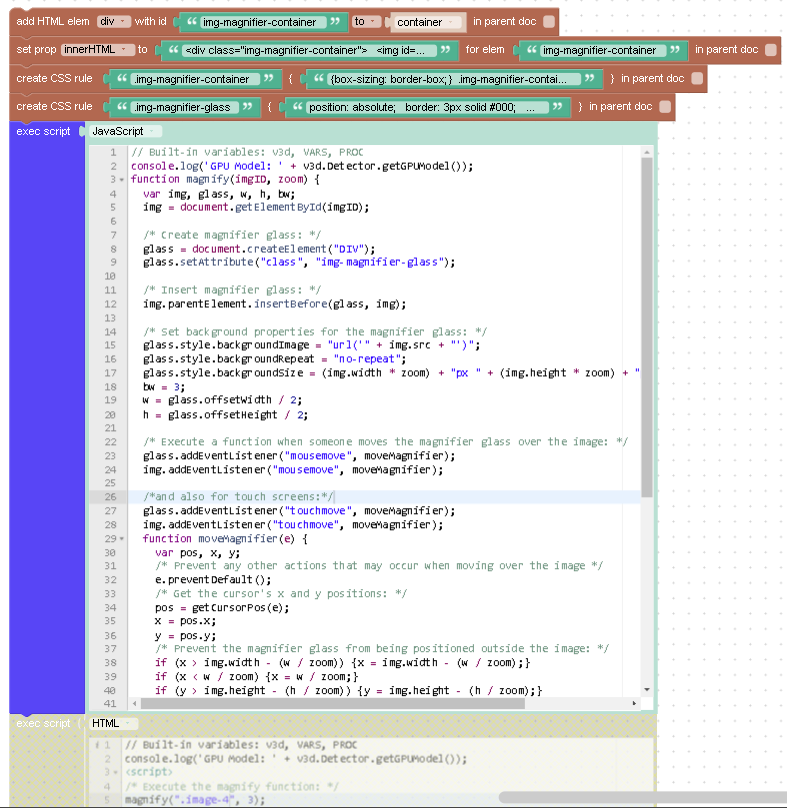Click the '/* Execute the magnify function: */' comment
Viewport: 787px width, 808px height.
point(231,787)
